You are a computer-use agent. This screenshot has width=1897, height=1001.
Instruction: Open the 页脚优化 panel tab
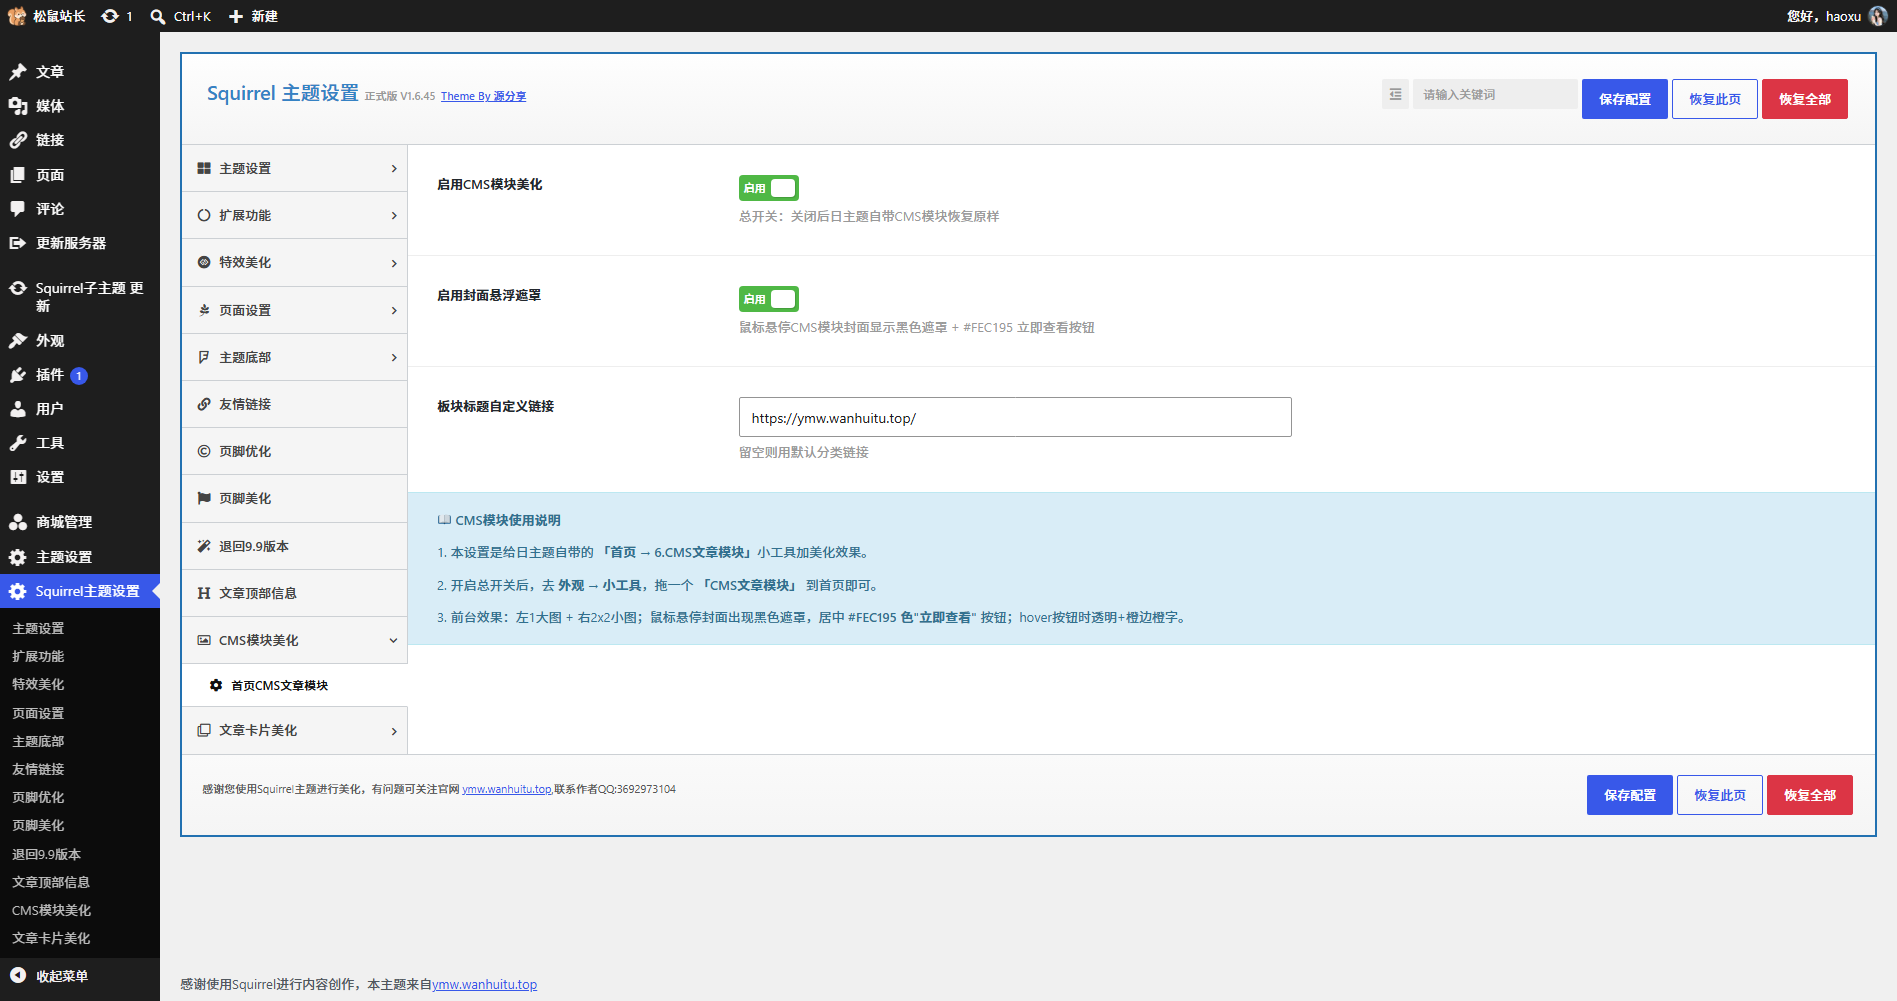coord(295,451)
